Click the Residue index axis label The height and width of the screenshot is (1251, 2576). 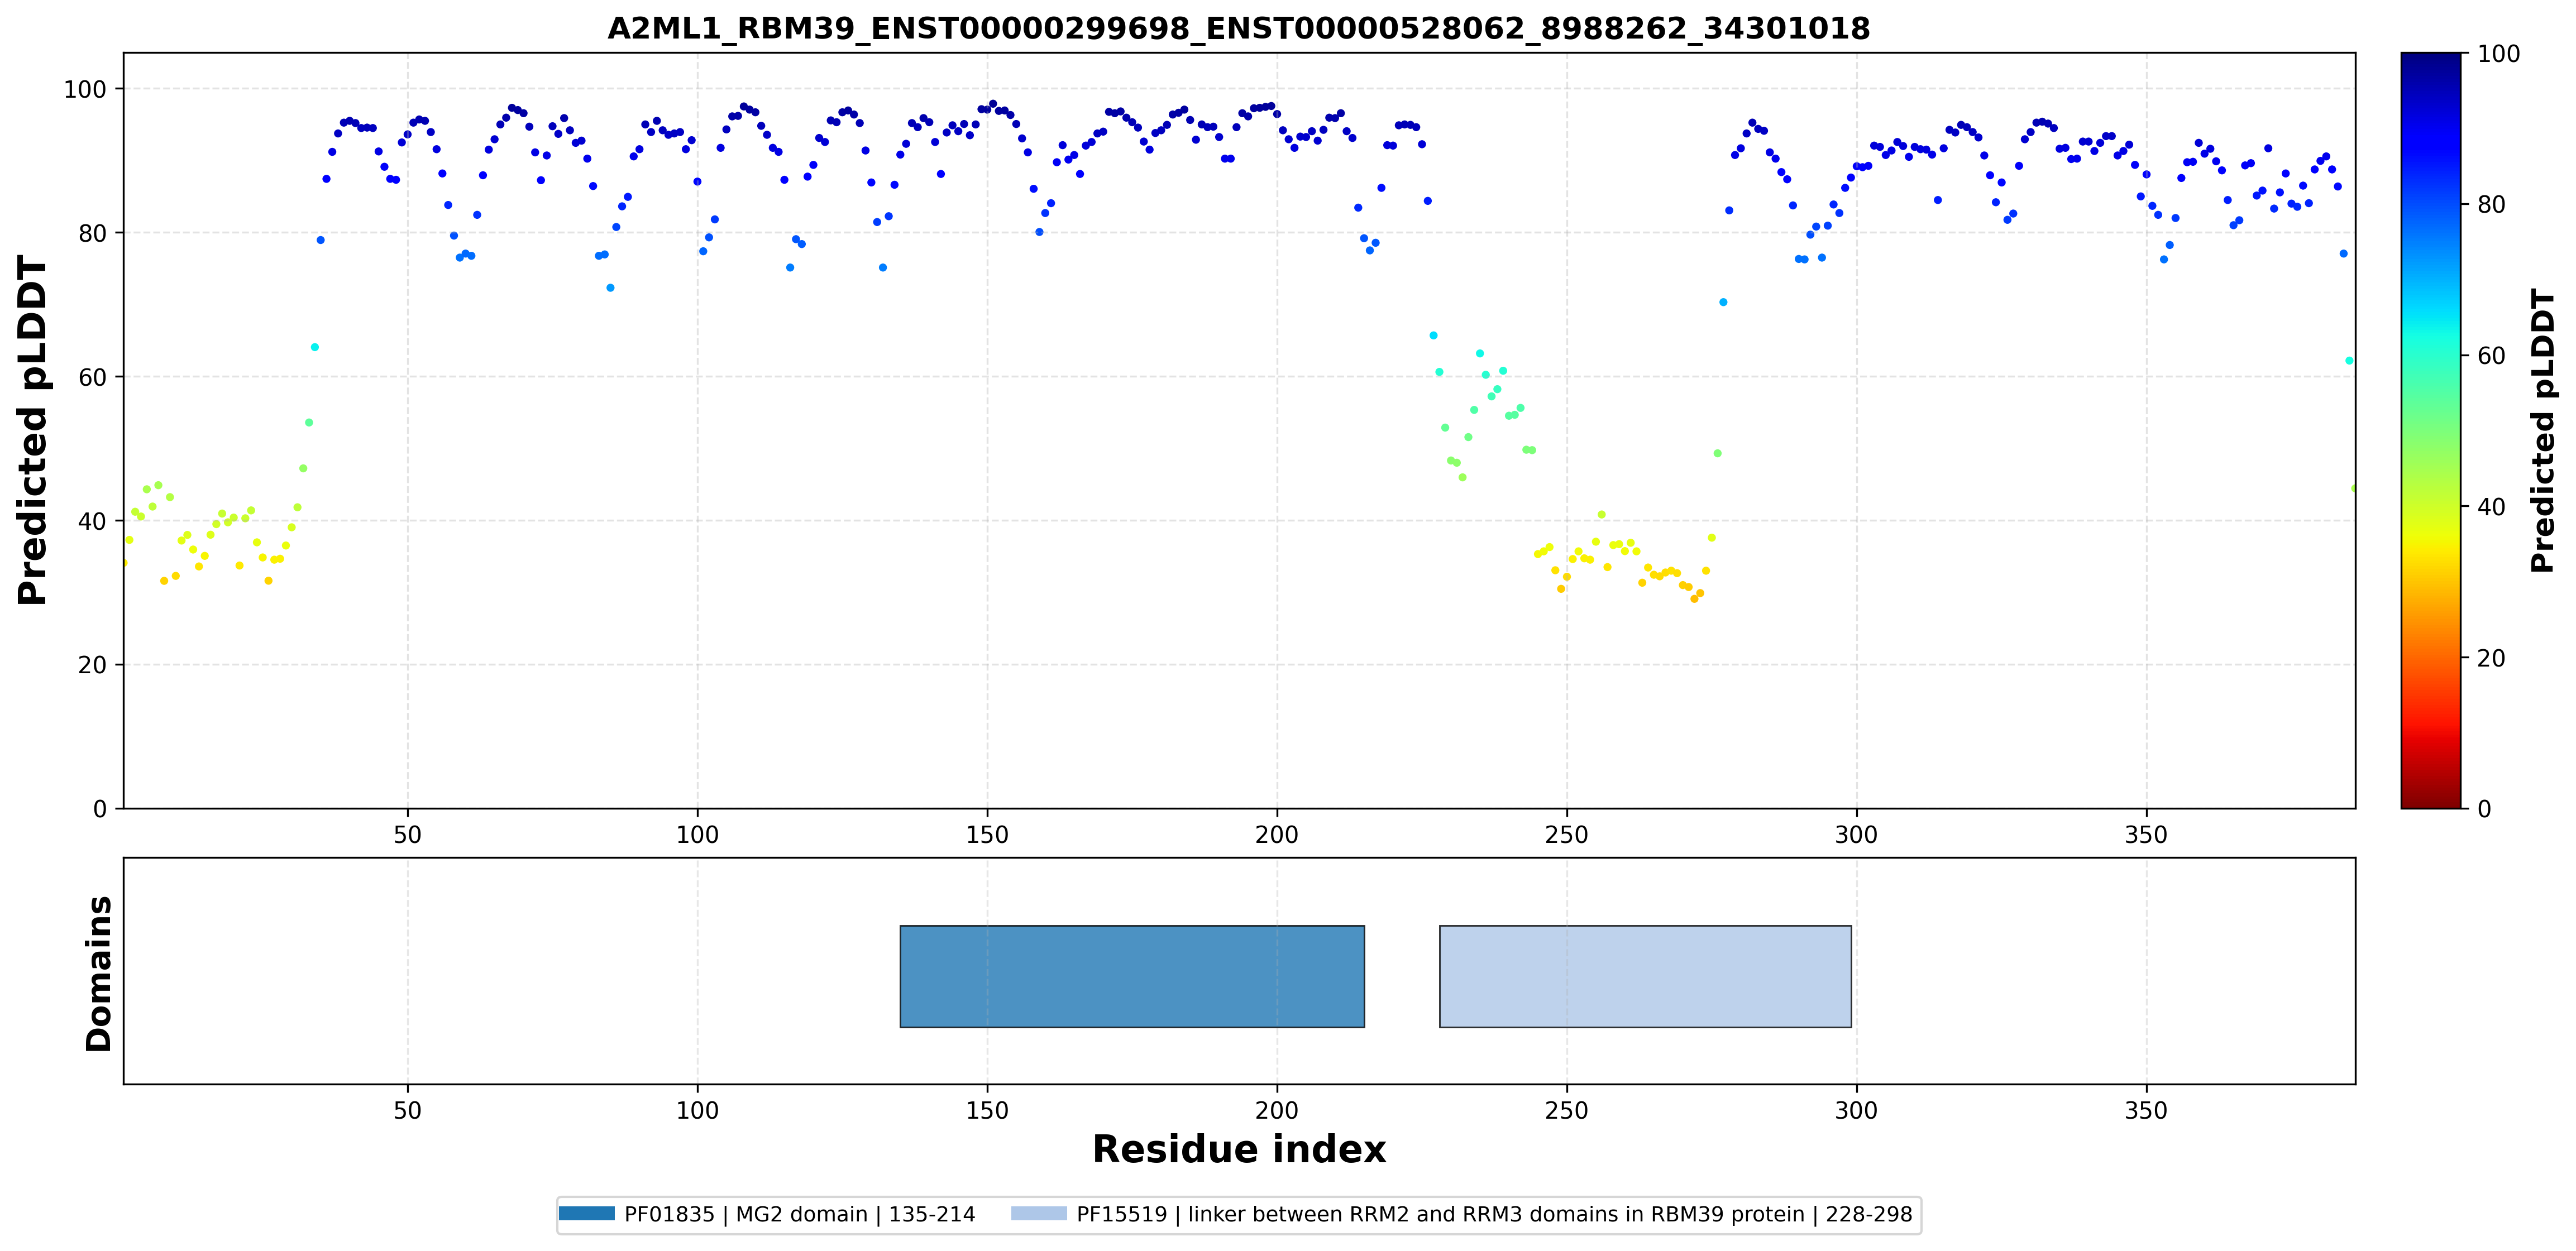1239,1149
